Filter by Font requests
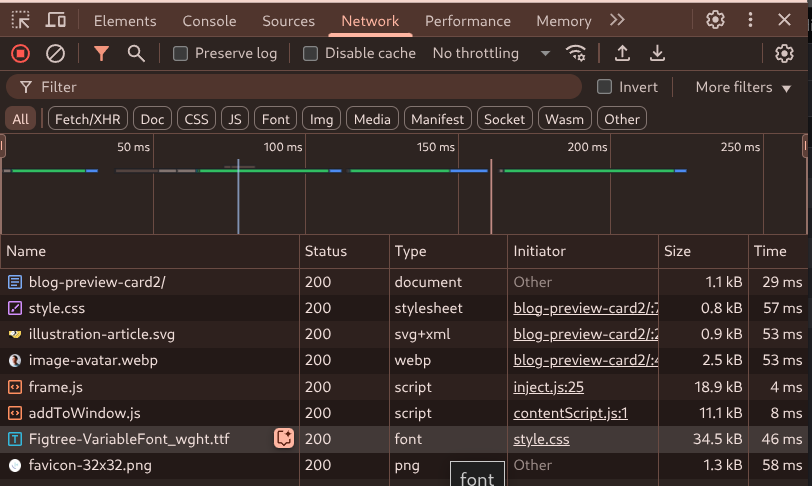Image resolution: width=812 pixels, height=486 pixels. click(x=276, y=119)
